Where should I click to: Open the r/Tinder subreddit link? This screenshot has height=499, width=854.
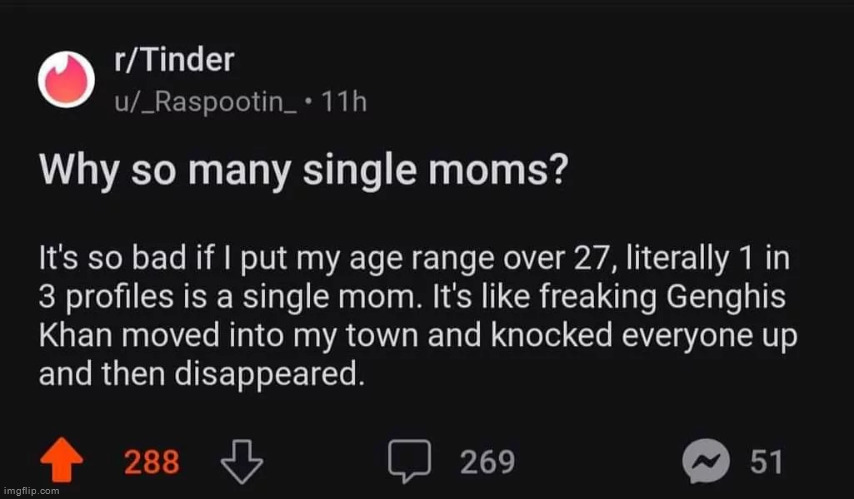[x=174, y=59]
